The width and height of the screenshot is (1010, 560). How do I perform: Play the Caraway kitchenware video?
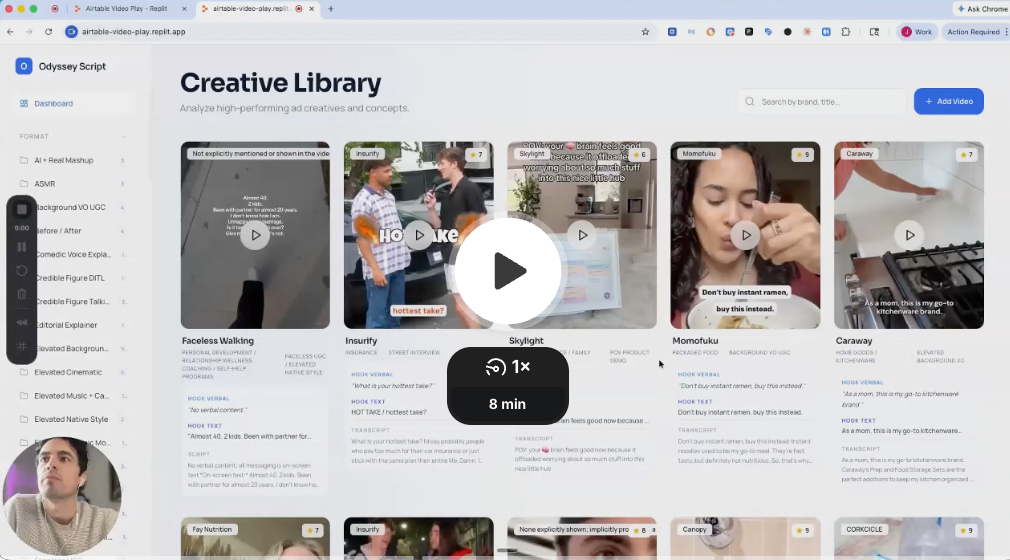909,235
